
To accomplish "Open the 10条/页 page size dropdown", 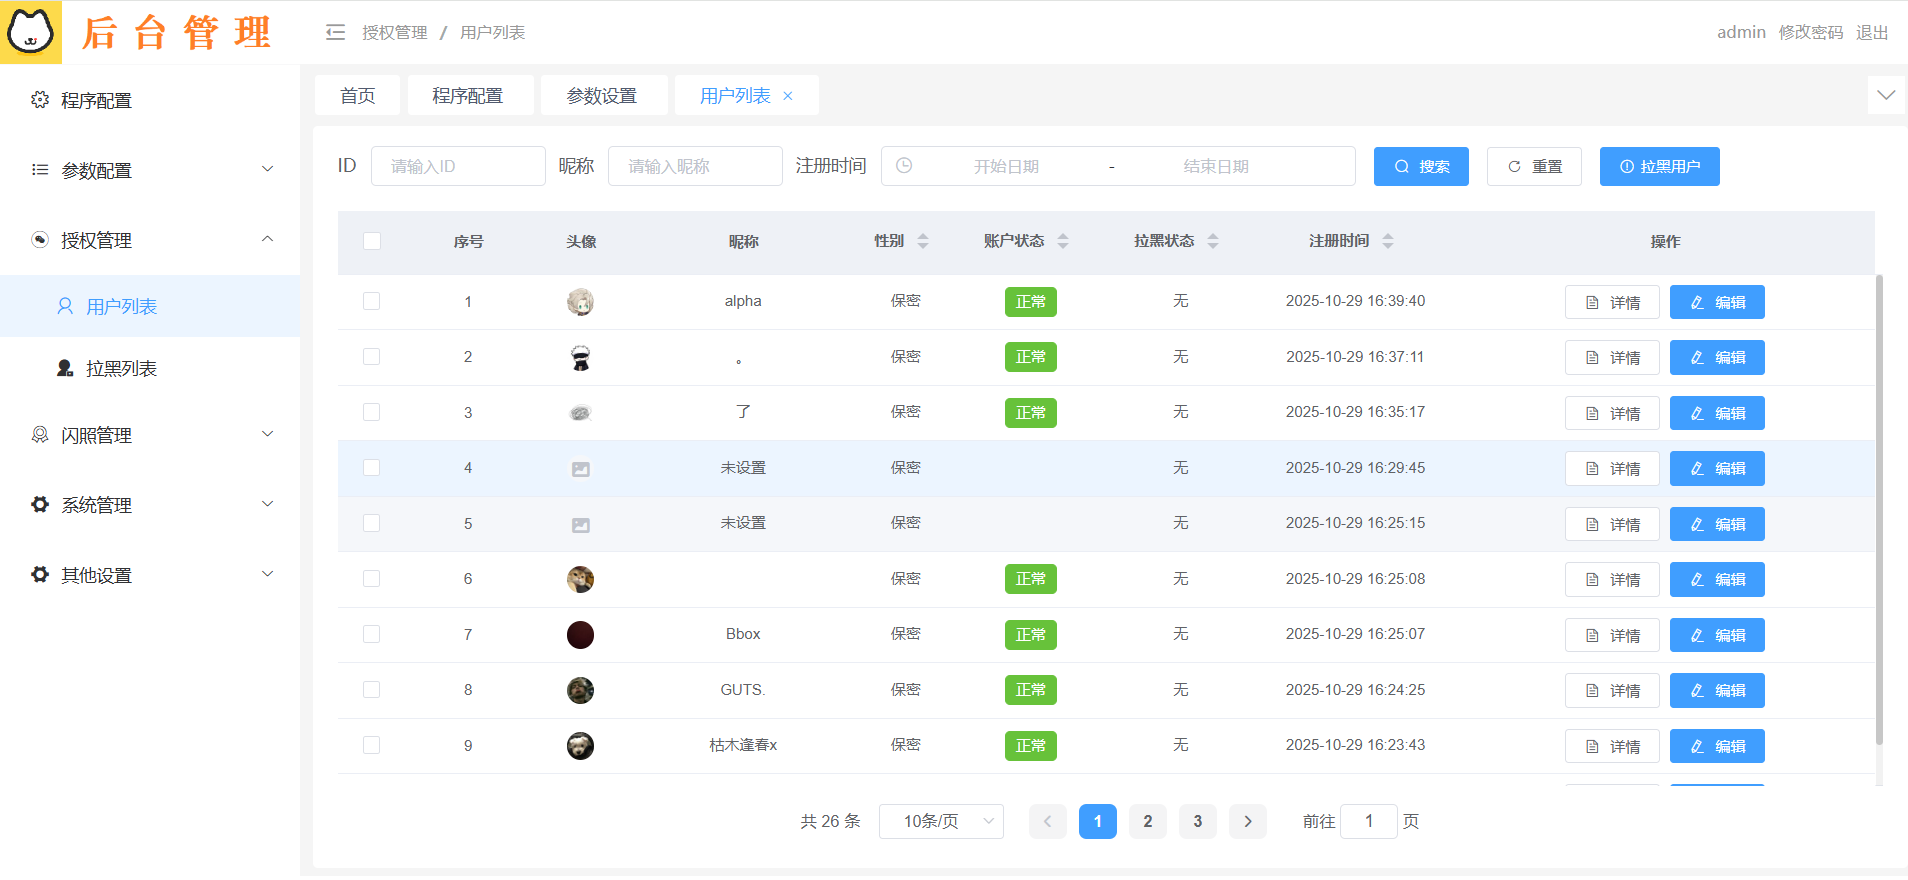I will point(940,821).
